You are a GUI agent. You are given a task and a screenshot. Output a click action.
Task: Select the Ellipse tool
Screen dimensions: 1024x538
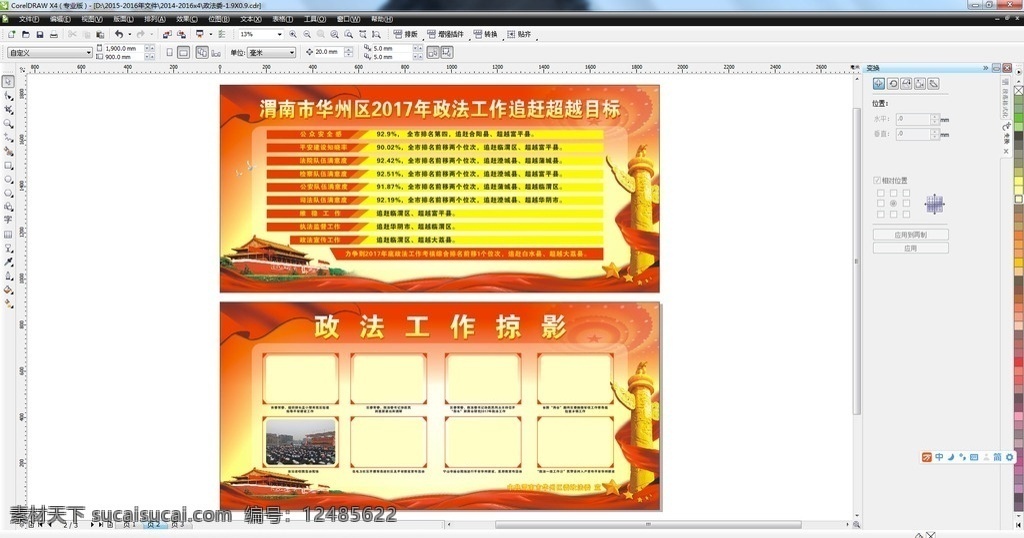8,179
